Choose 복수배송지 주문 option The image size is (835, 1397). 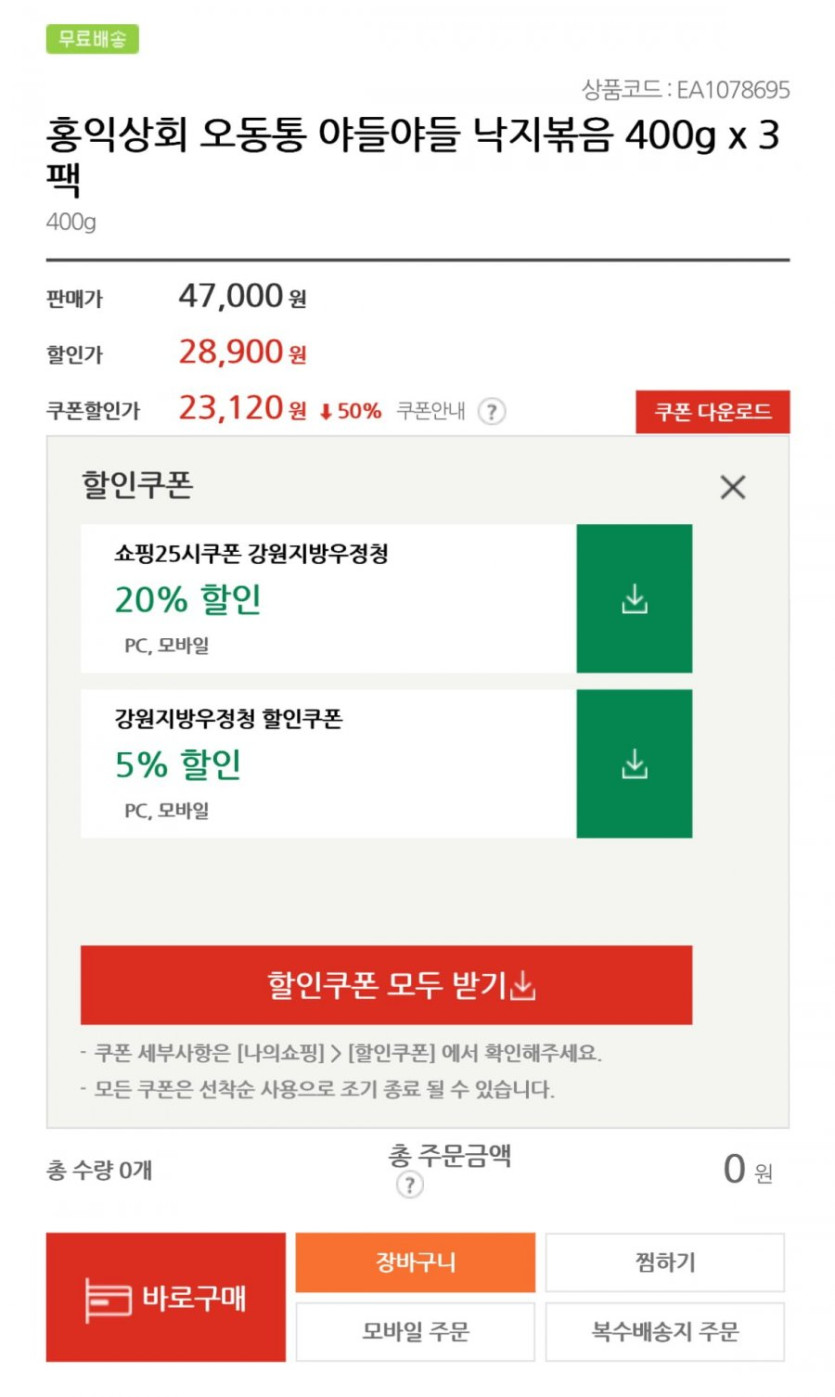pos(664,1332)
